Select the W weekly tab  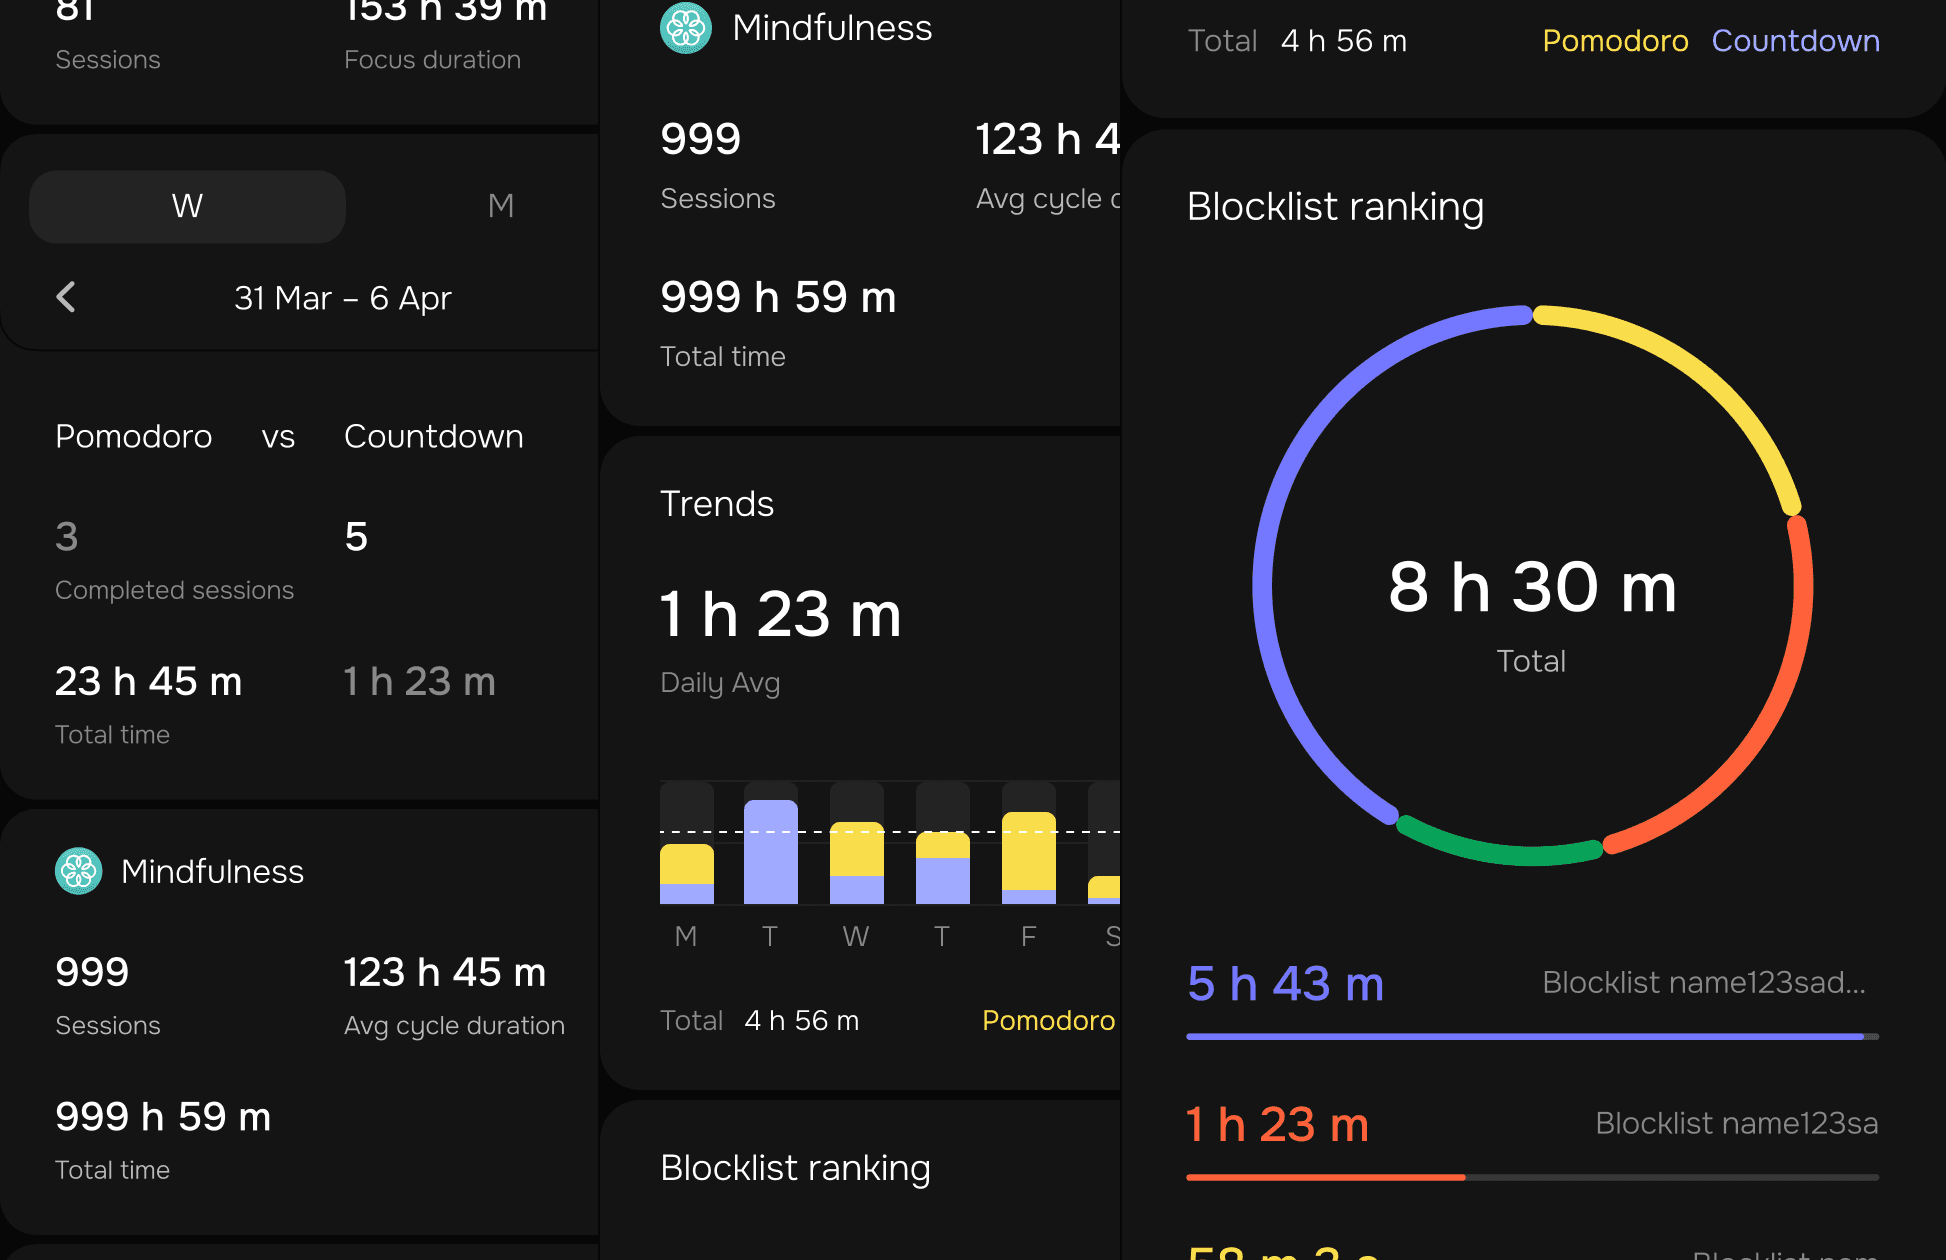click(x=187, y=206)
